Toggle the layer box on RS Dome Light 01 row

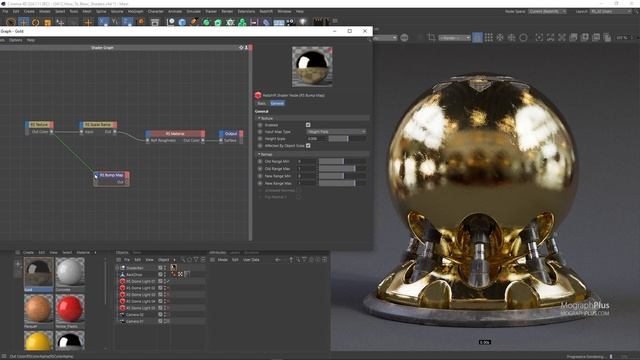point(160,281)
